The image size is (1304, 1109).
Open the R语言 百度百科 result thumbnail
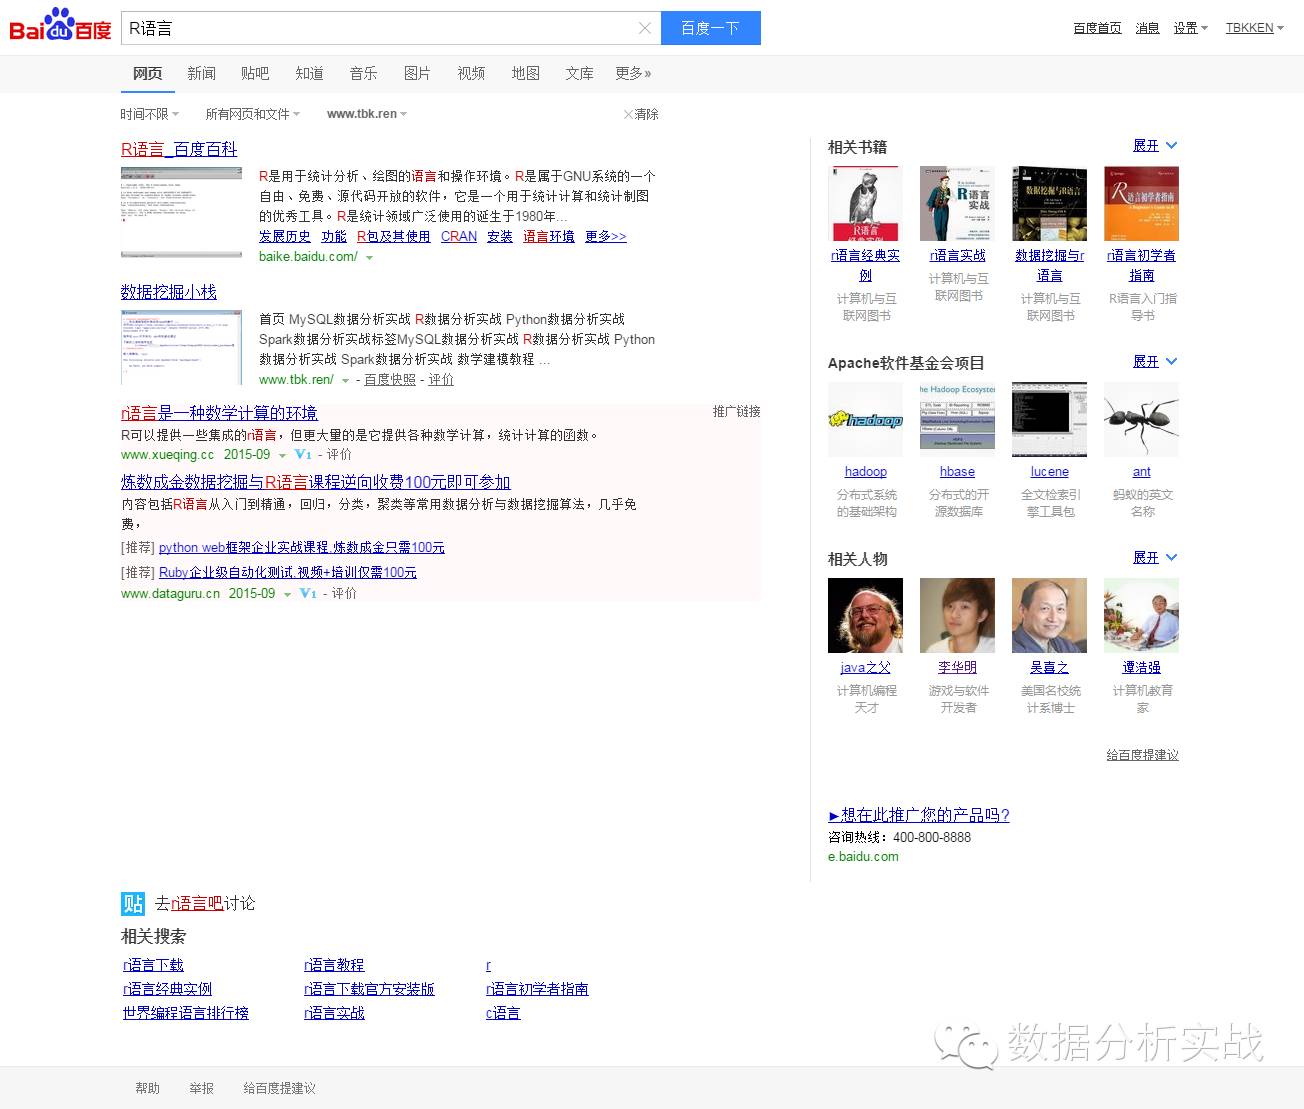181,212
